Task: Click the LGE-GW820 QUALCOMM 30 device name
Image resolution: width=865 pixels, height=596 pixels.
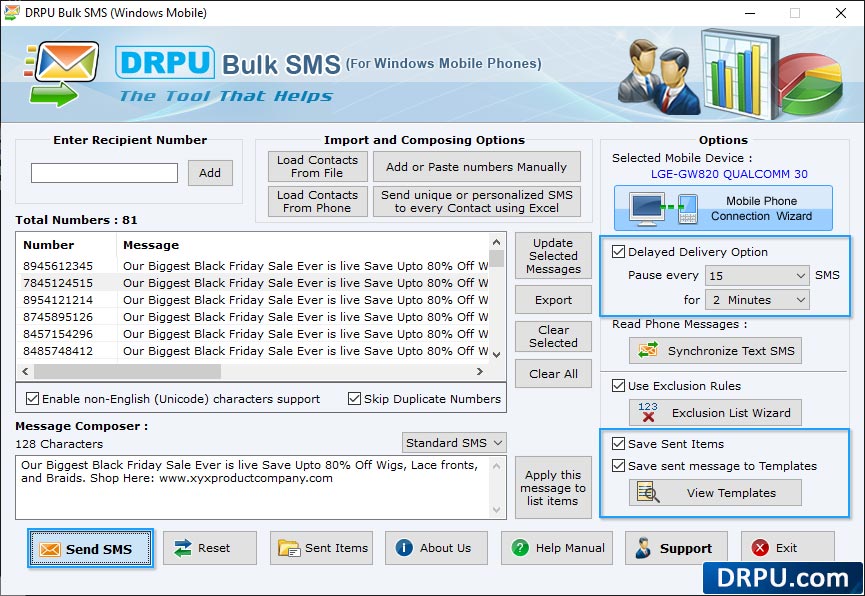Action: tap(729, 174)
